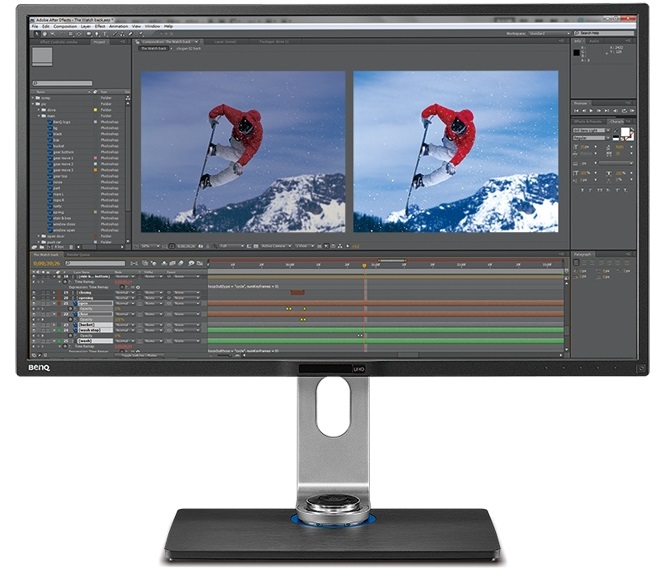Select the Selection arrow tool in toolbar
Viewport: 670px width, 568px height.
pyautogui.click(x=37, y=34)
